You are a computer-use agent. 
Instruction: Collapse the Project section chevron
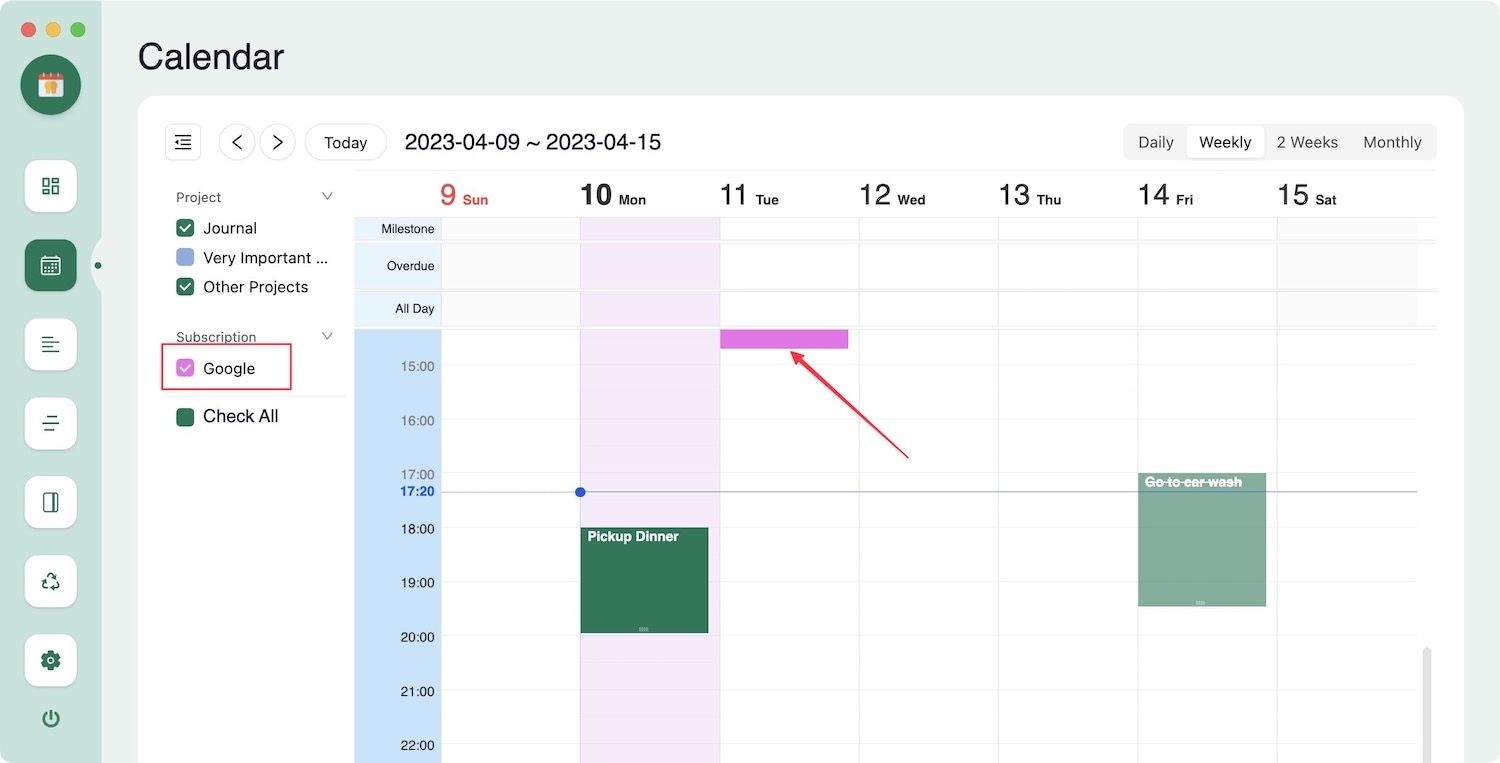pos(327,196)
